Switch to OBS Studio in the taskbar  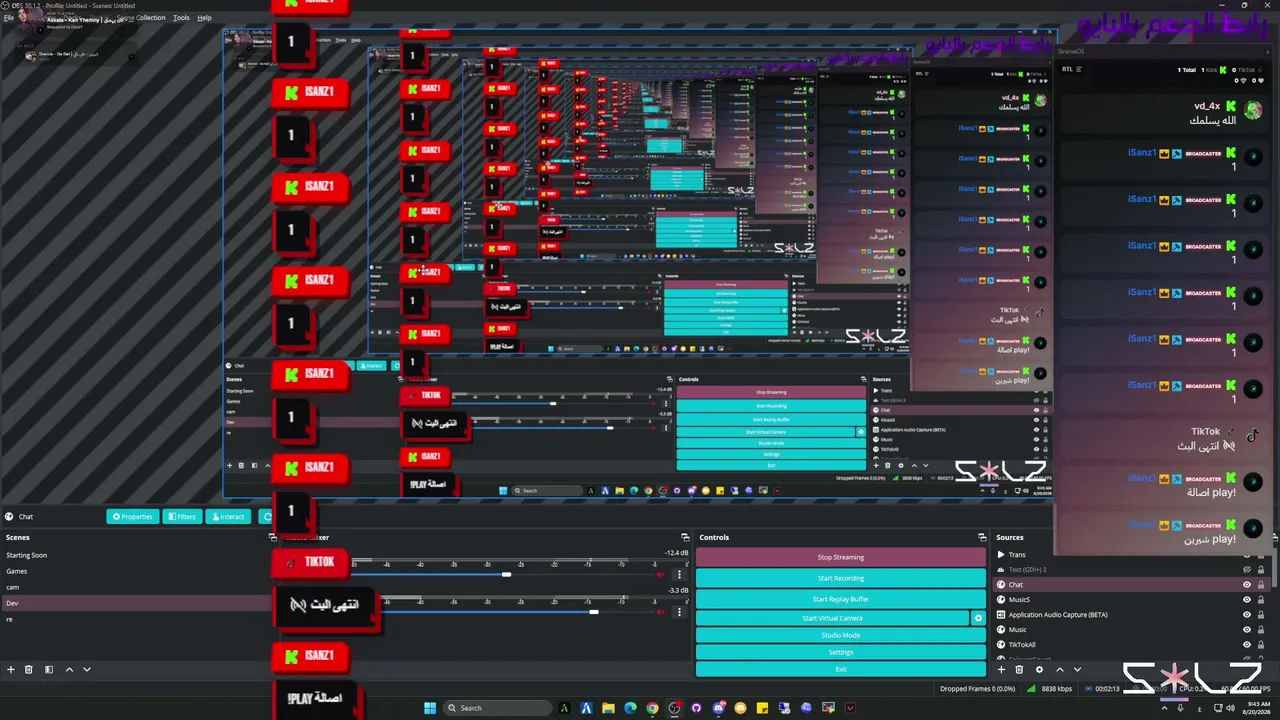point(674,708)
